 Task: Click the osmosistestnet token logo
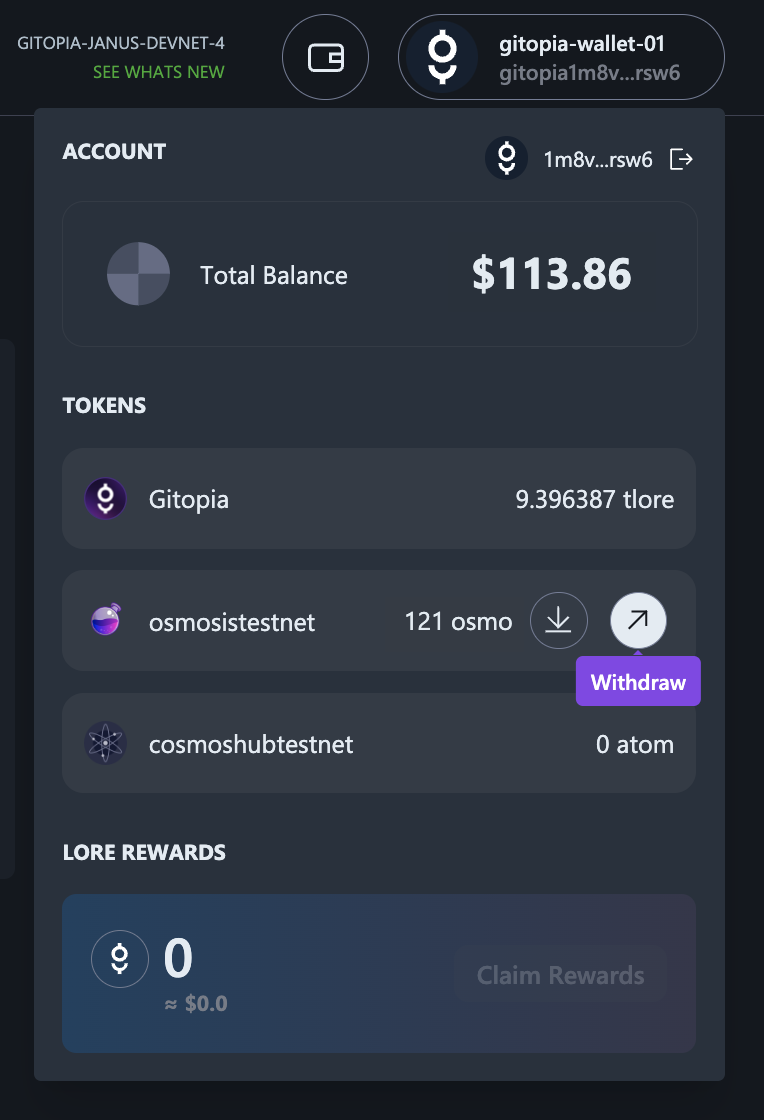point(105,622)
